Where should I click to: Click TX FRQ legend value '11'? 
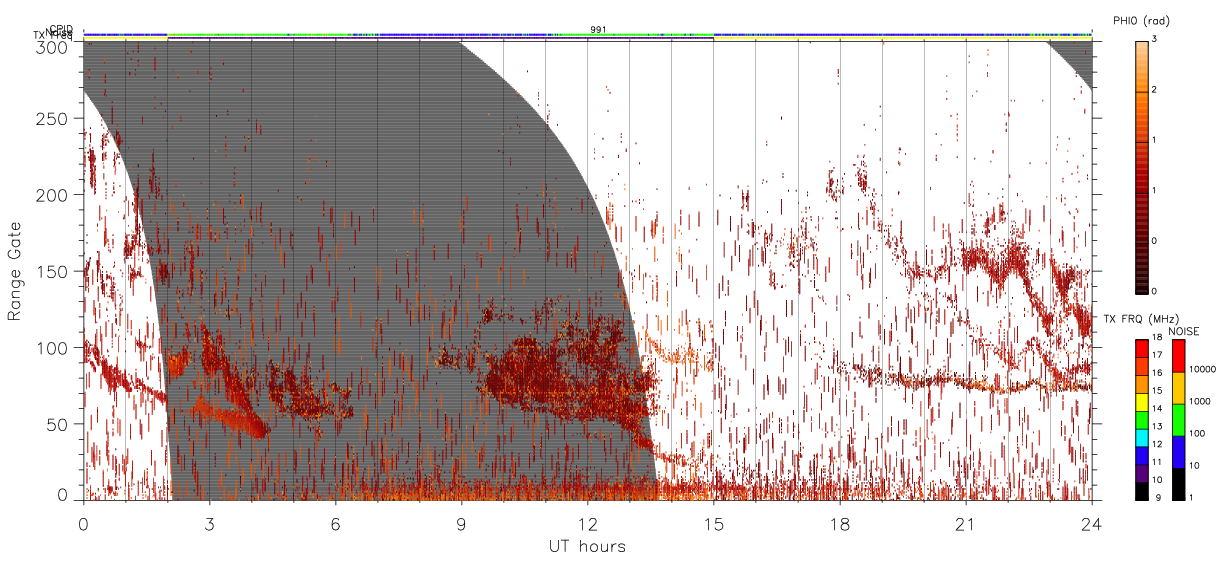pos(1157,462)
